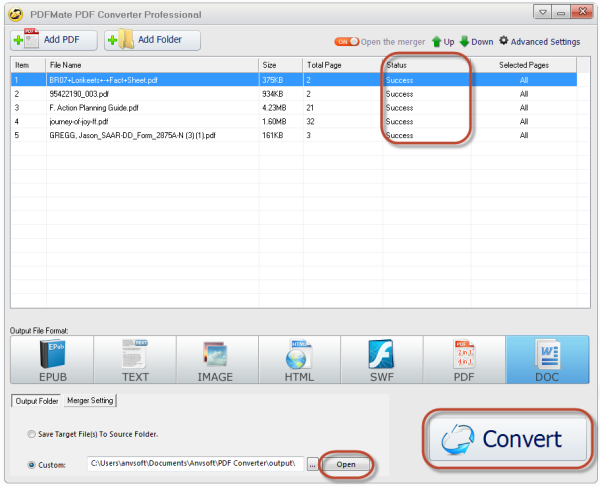Start conversion with the Convert button
Screen dimensions: 600x486
pyautogui.click(x=508, y=439)
